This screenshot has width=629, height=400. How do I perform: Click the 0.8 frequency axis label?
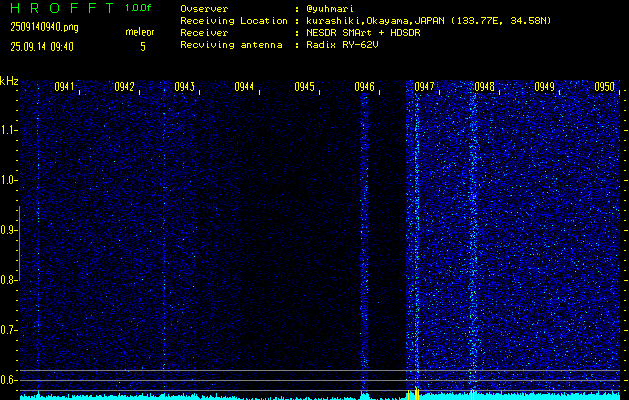(8, 280)
